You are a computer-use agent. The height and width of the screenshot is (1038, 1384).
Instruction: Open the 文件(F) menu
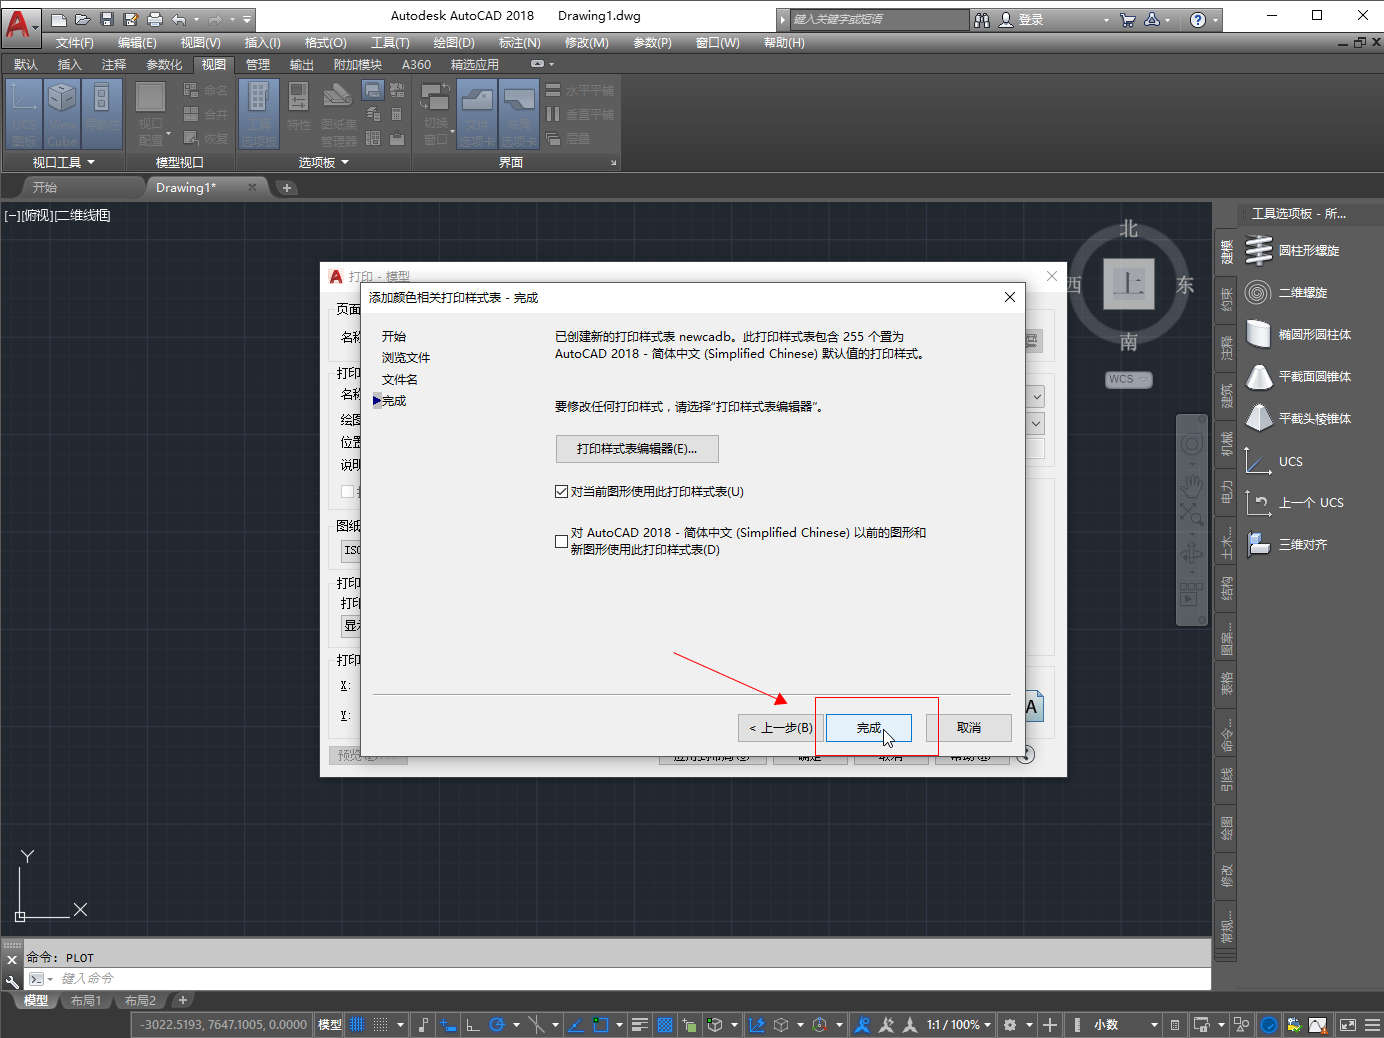[x=74, y=43]
